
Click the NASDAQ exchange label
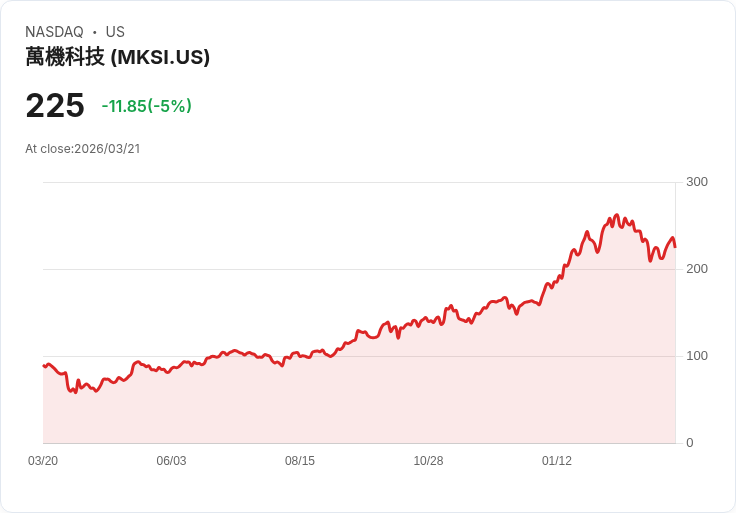click(x=54, y=32)
